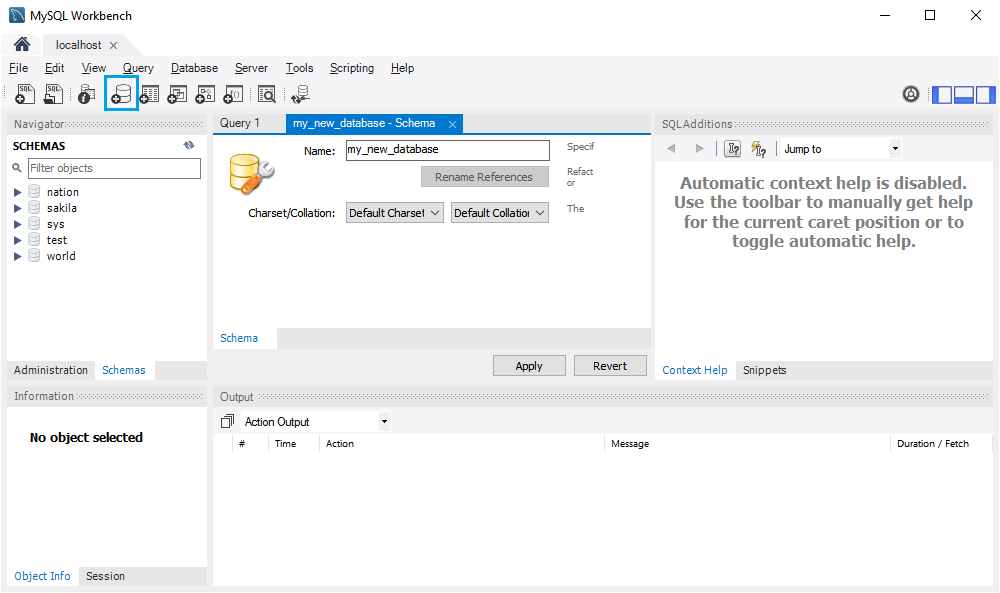Create new function toolbar icon

tap(233, 94)
